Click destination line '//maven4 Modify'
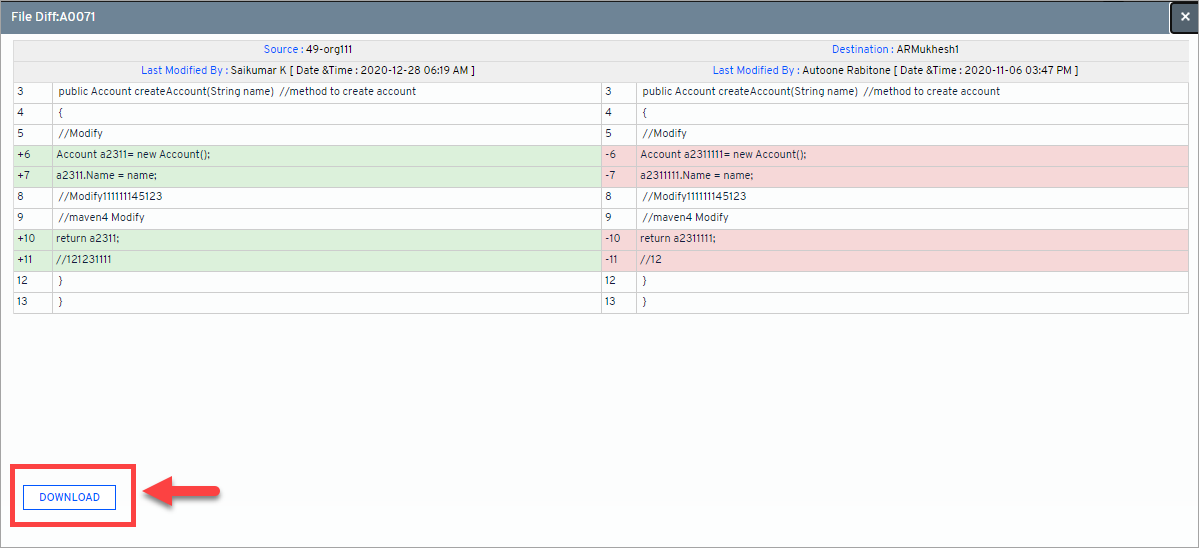This screenshot has width=1199, height=548. 685,217
